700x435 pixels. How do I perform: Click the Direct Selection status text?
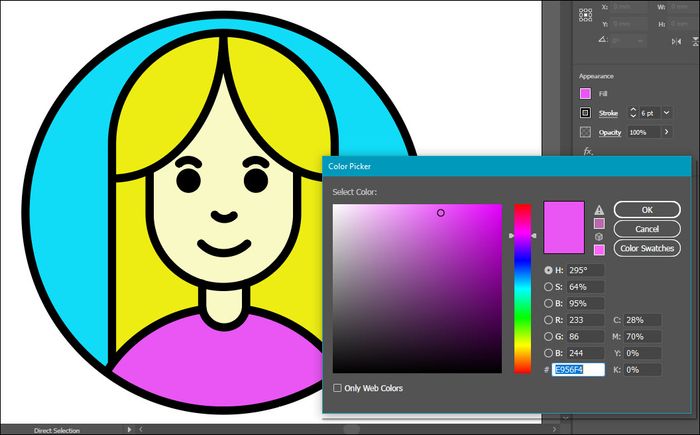[57, 431]
